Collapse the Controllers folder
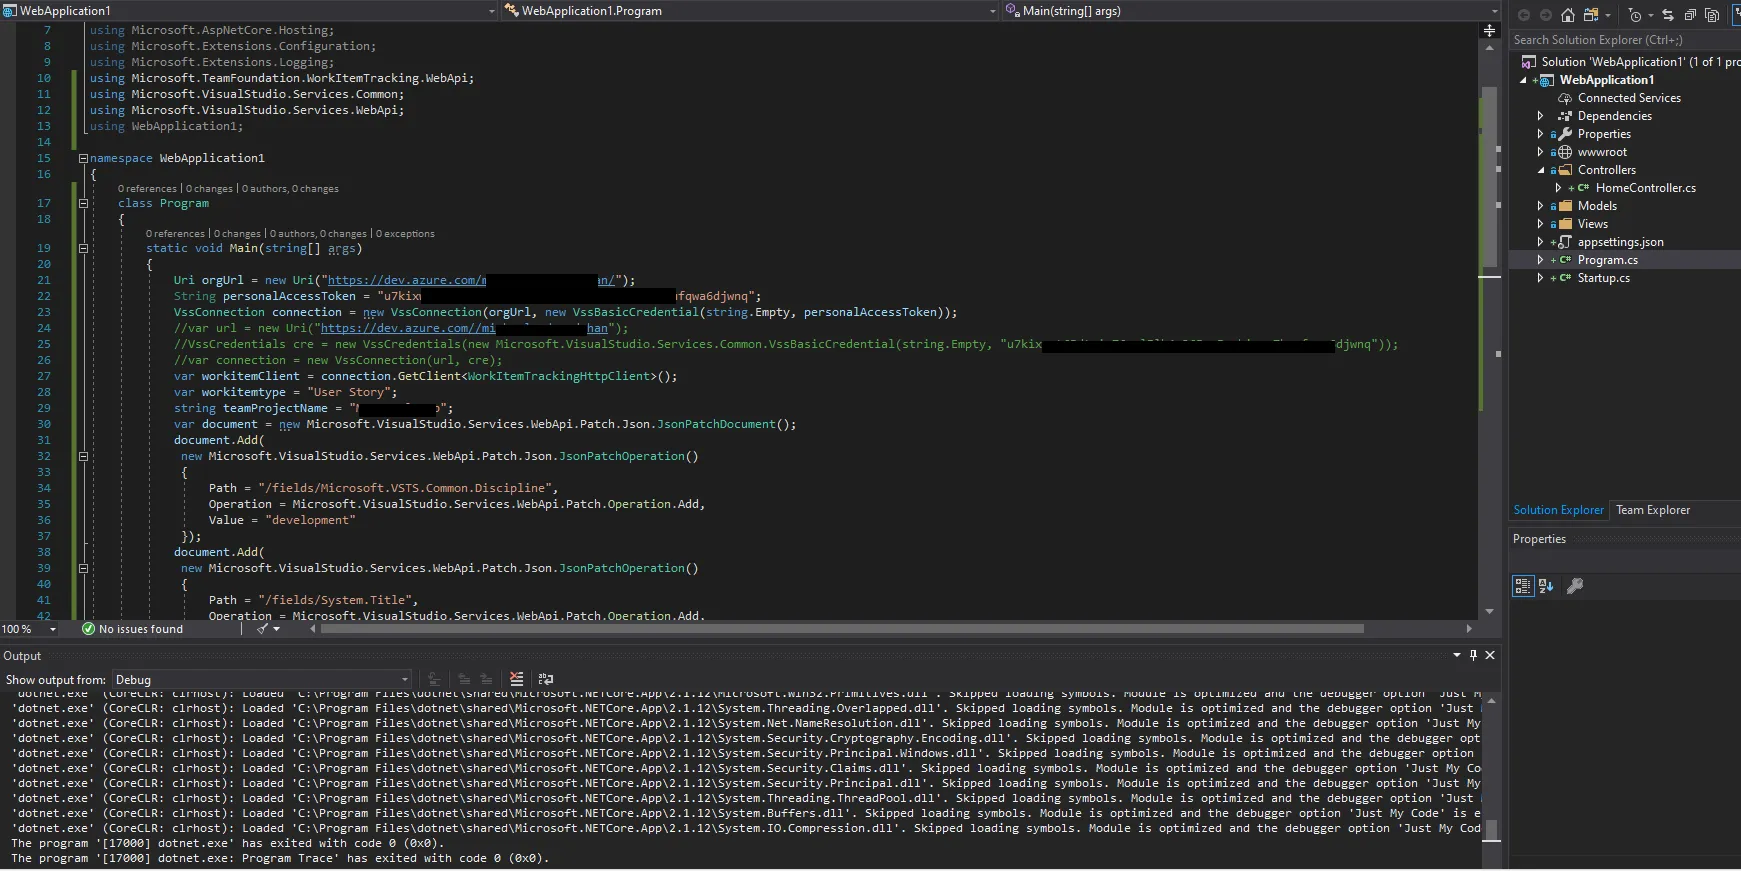Screen dimensions: 1741x871 pyautogui.click(x=1540, y=170)
